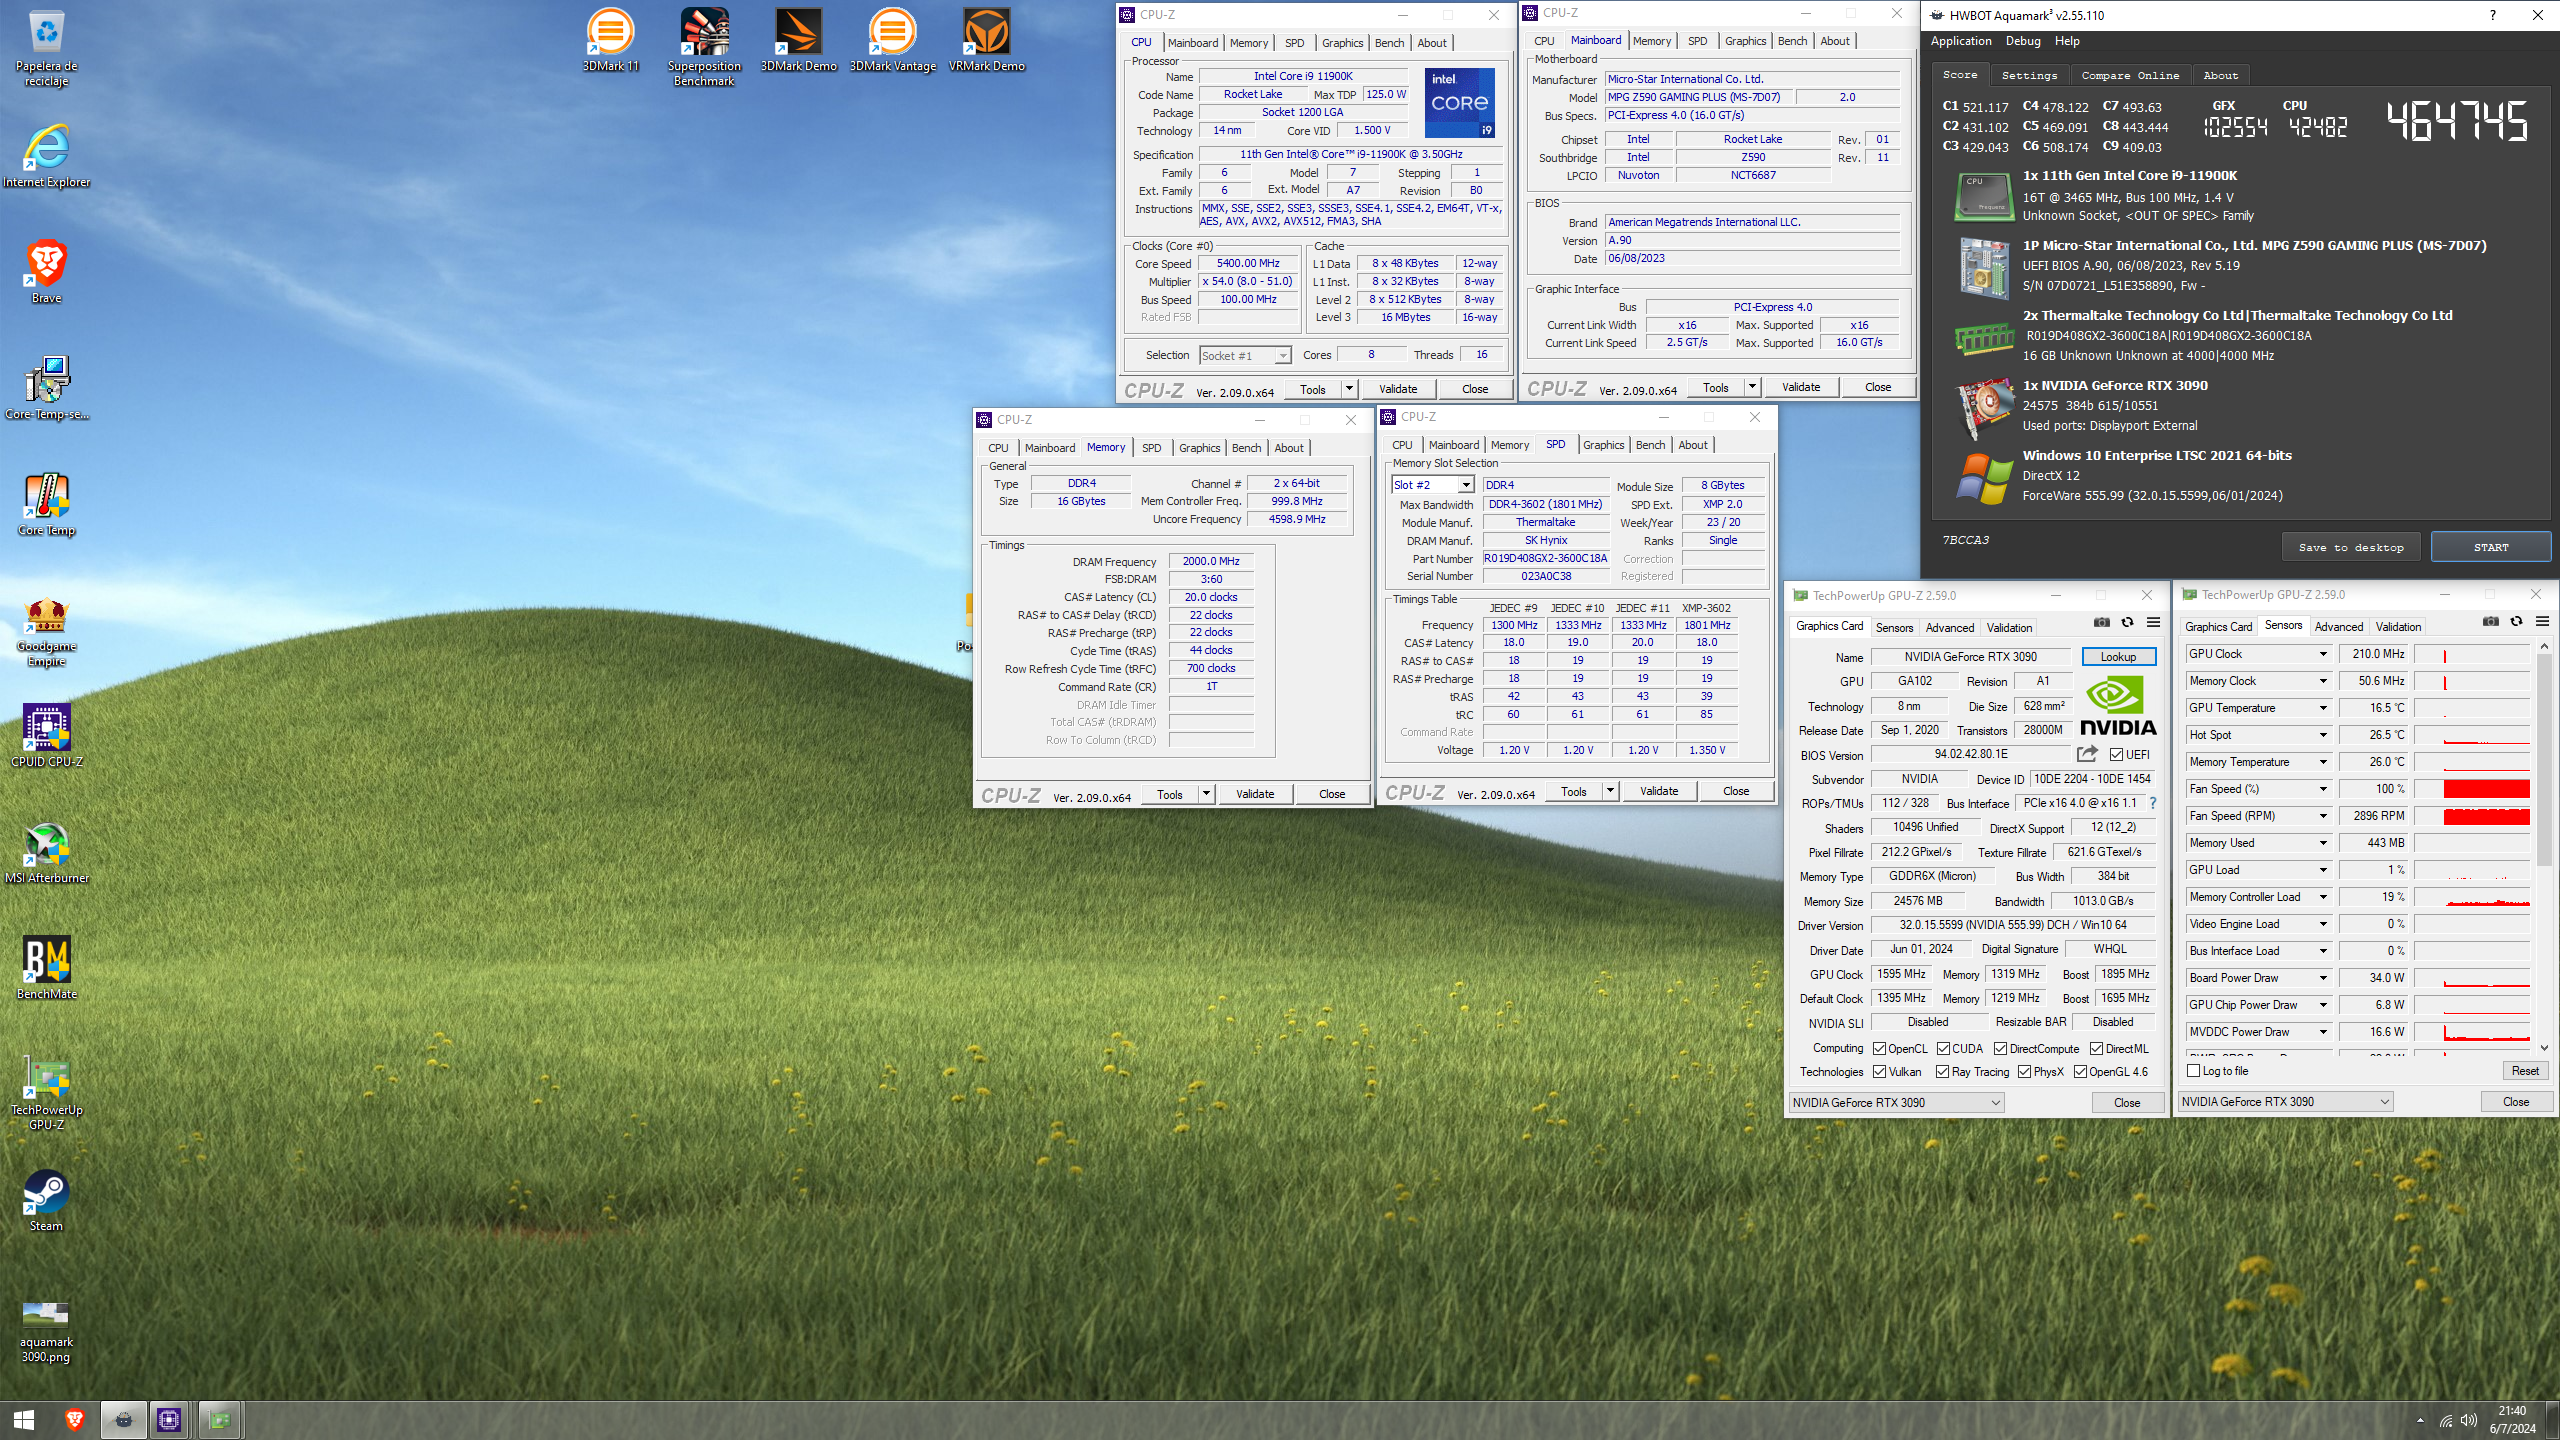Open Graphics tab in CPU-Z Memory window

(x=1199, y=448)
